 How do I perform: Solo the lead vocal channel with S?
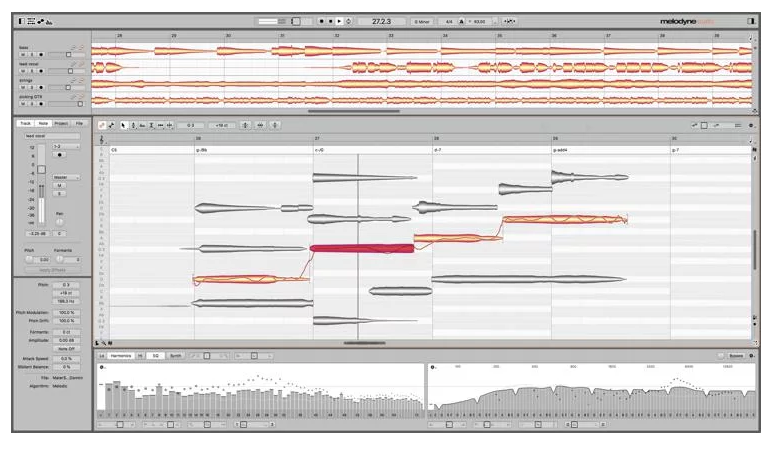59,193
